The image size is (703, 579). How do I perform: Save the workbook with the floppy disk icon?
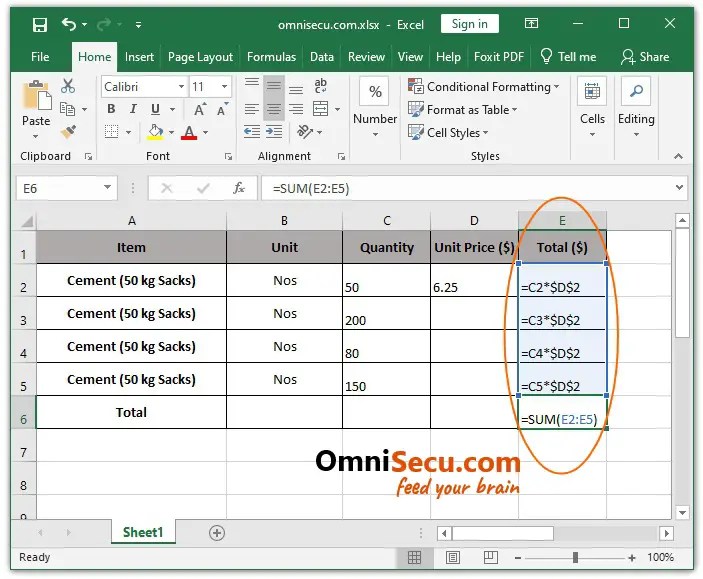[40, 25]
